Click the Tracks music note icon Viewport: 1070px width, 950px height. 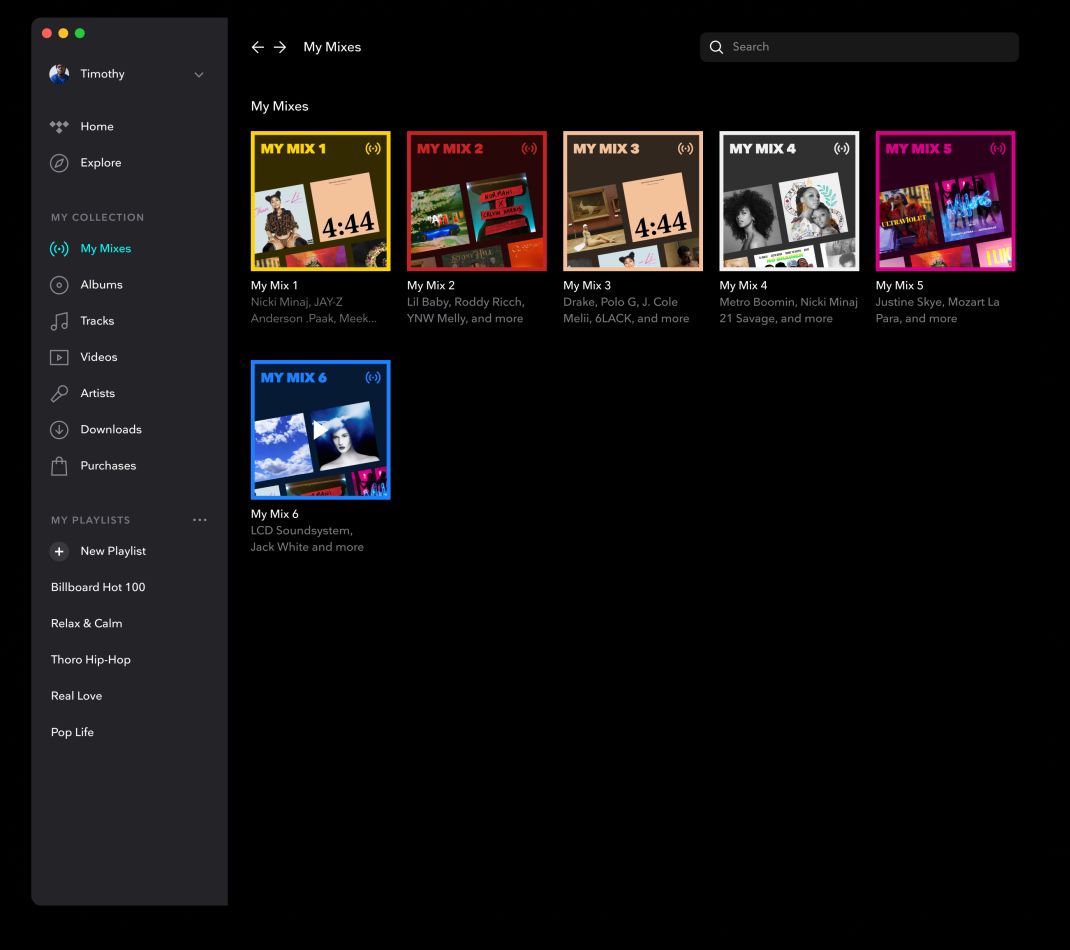[59, 321]
